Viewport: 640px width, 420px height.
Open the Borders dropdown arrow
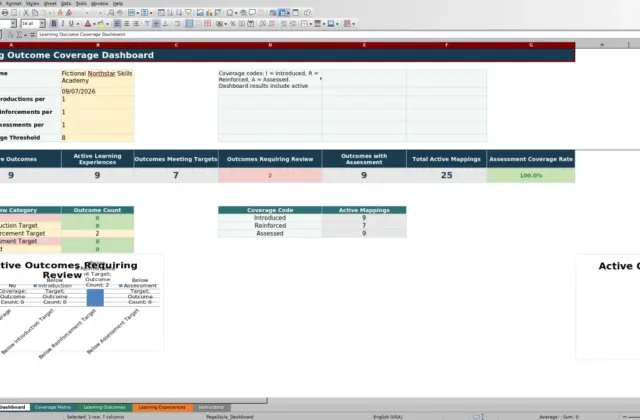(311, 24)
